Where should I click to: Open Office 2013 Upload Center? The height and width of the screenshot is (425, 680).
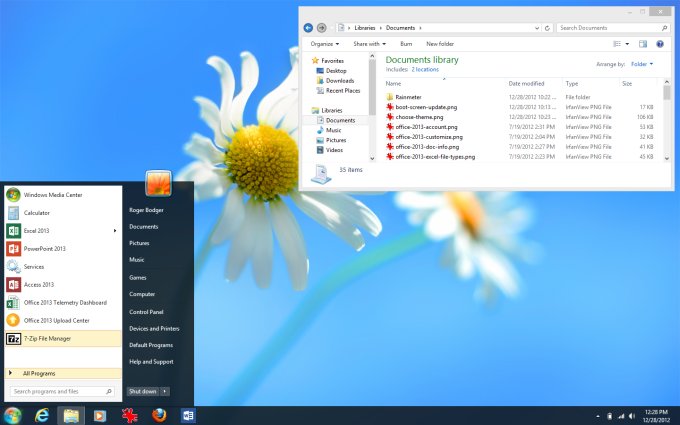coord(63,320)
